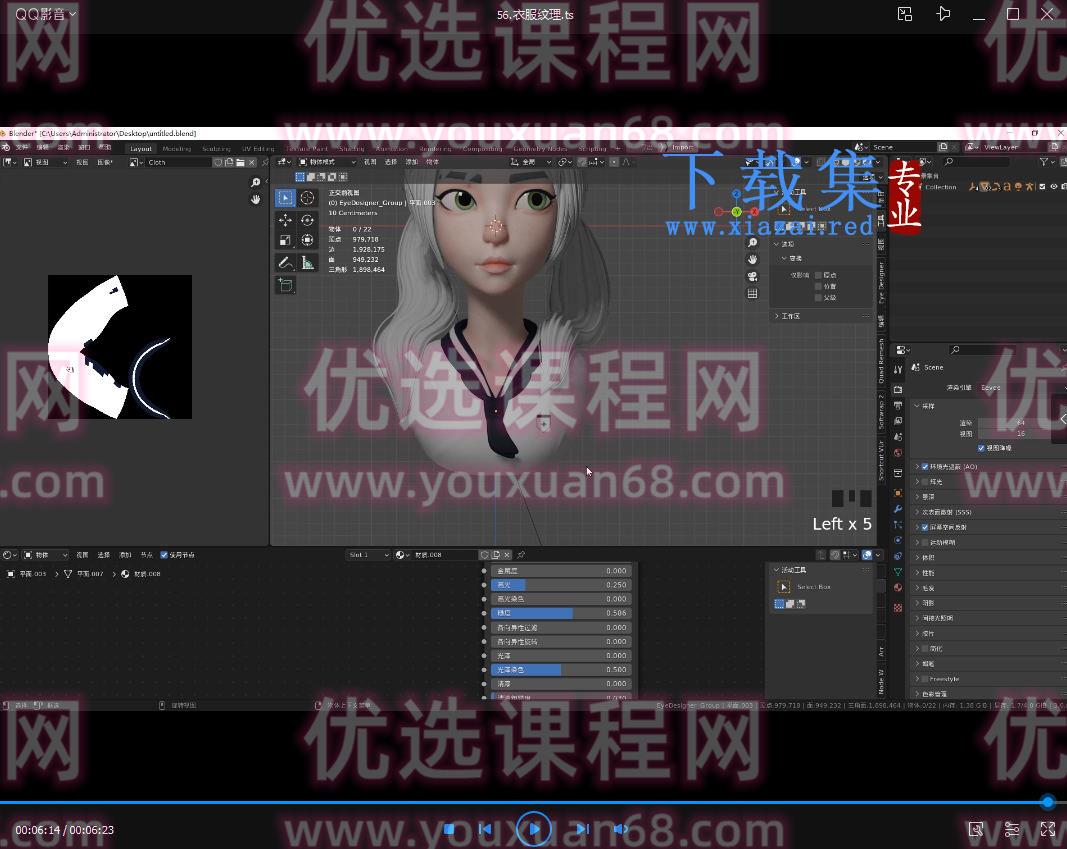This screenshot has height=849, width=1067.
Task: Toggle the camera view icon
Action: [752, 276]
